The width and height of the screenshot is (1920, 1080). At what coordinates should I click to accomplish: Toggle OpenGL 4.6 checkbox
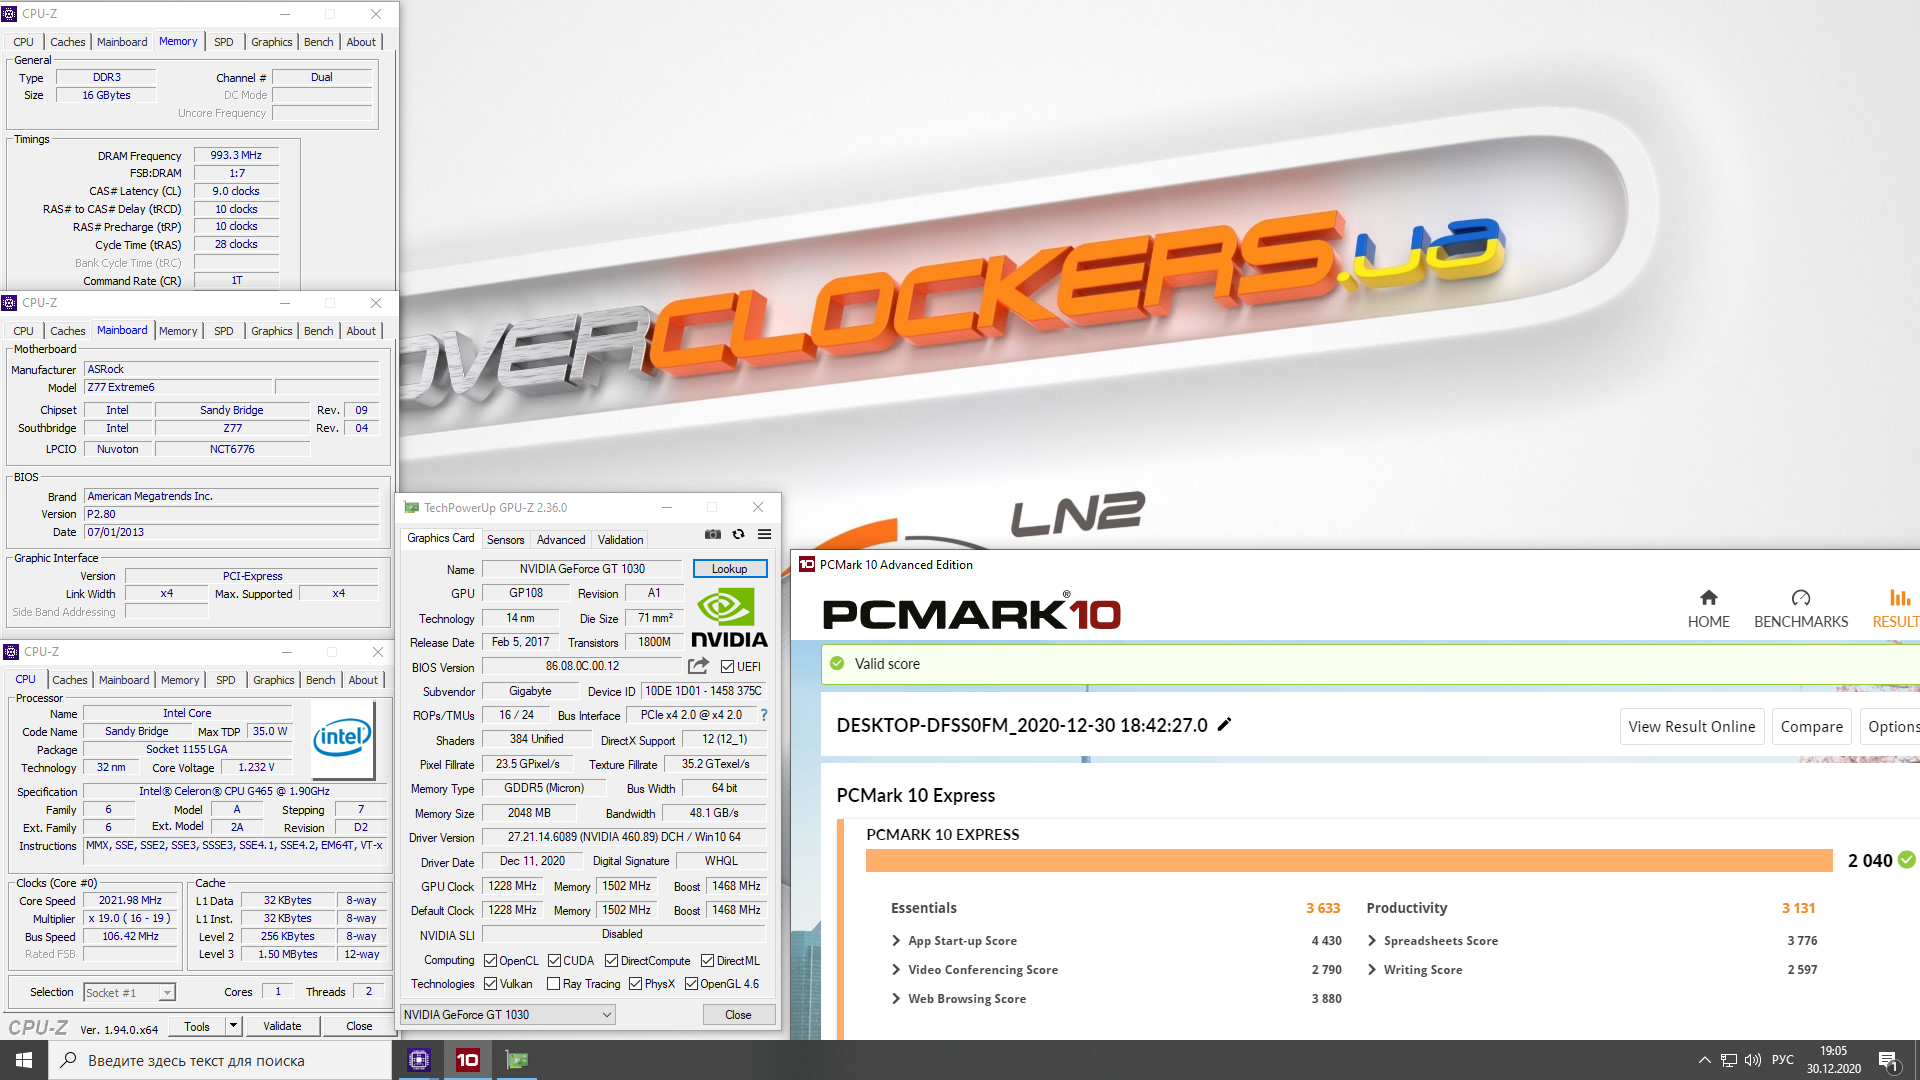point(691,984)
